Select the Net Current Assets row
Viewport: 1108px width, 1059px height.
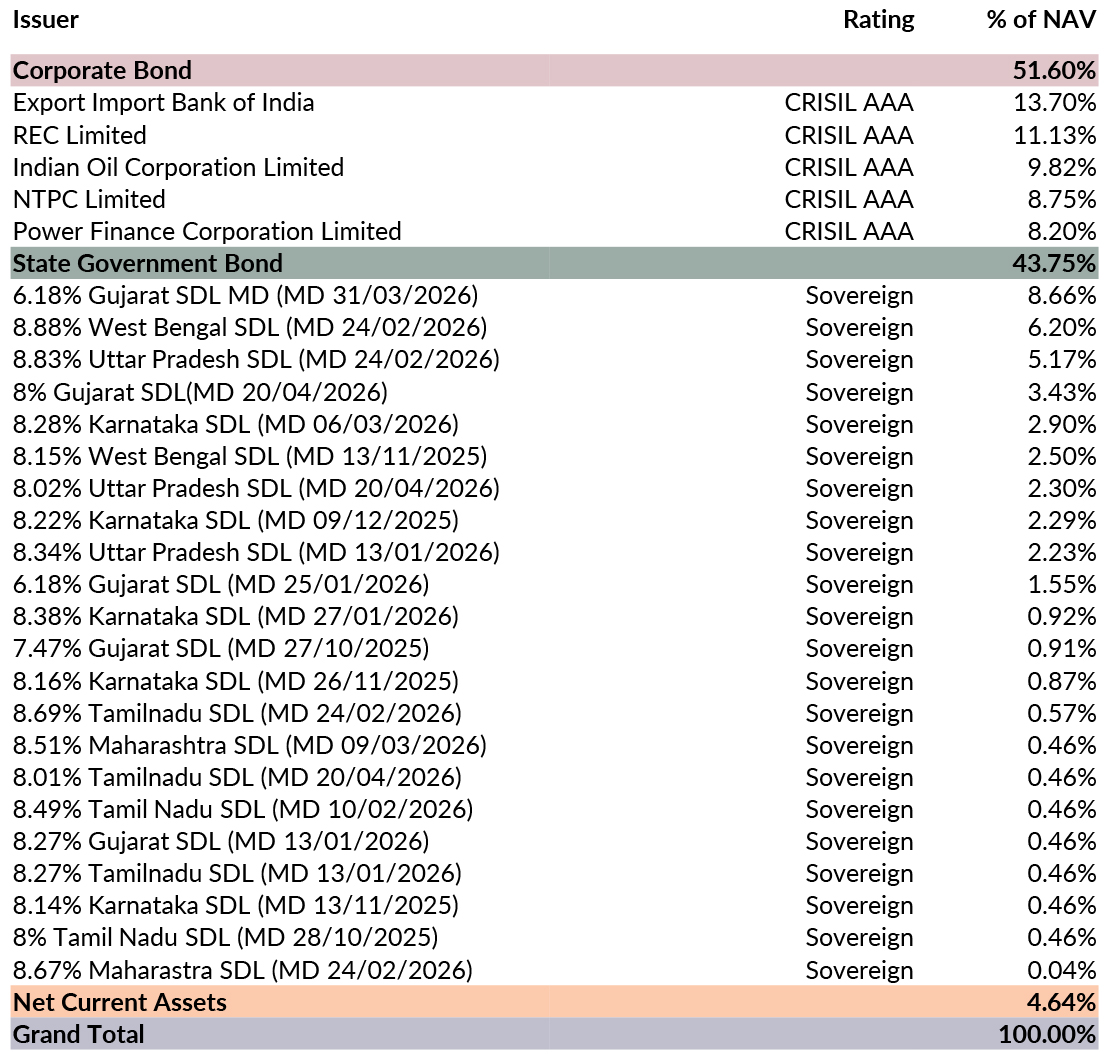120,1002
